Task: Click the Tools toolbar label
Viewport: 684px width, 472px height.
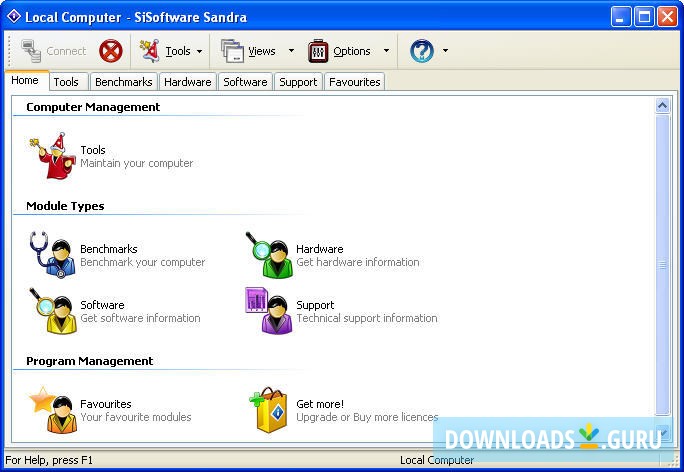Action: coord(178,51)
